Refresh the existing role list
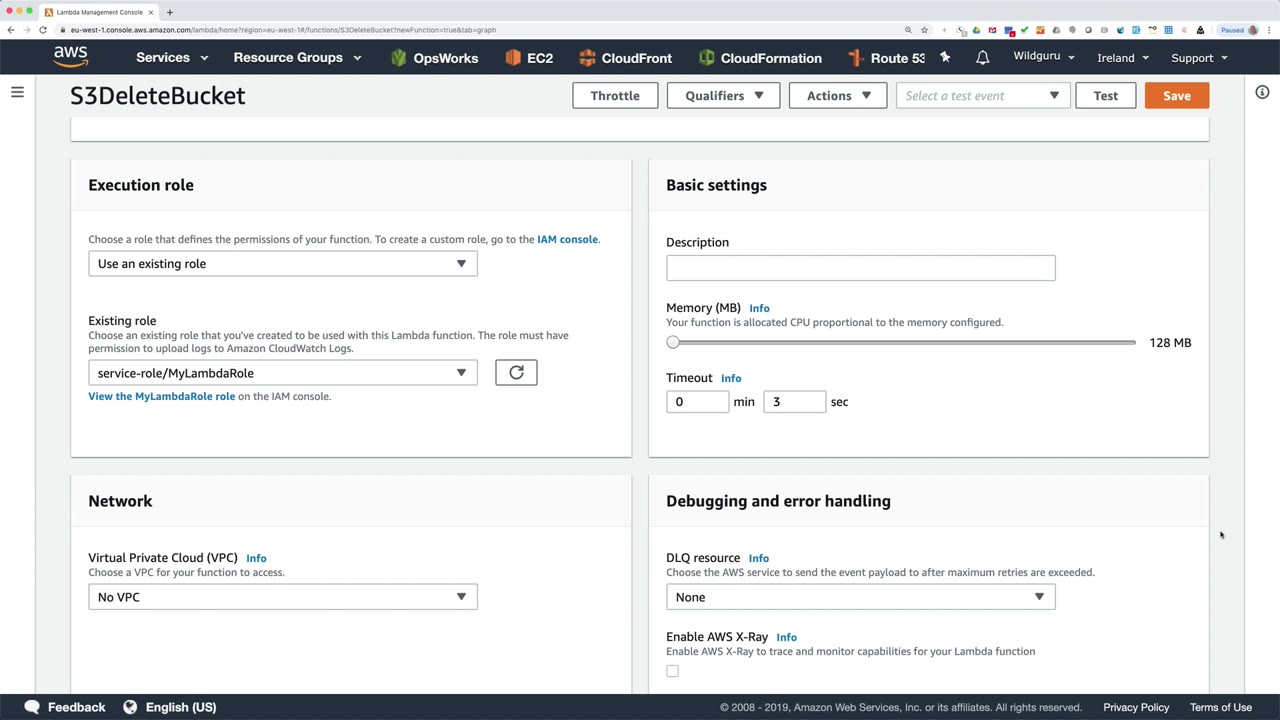Screen dimensions: 1280x720 coord(516,373)
